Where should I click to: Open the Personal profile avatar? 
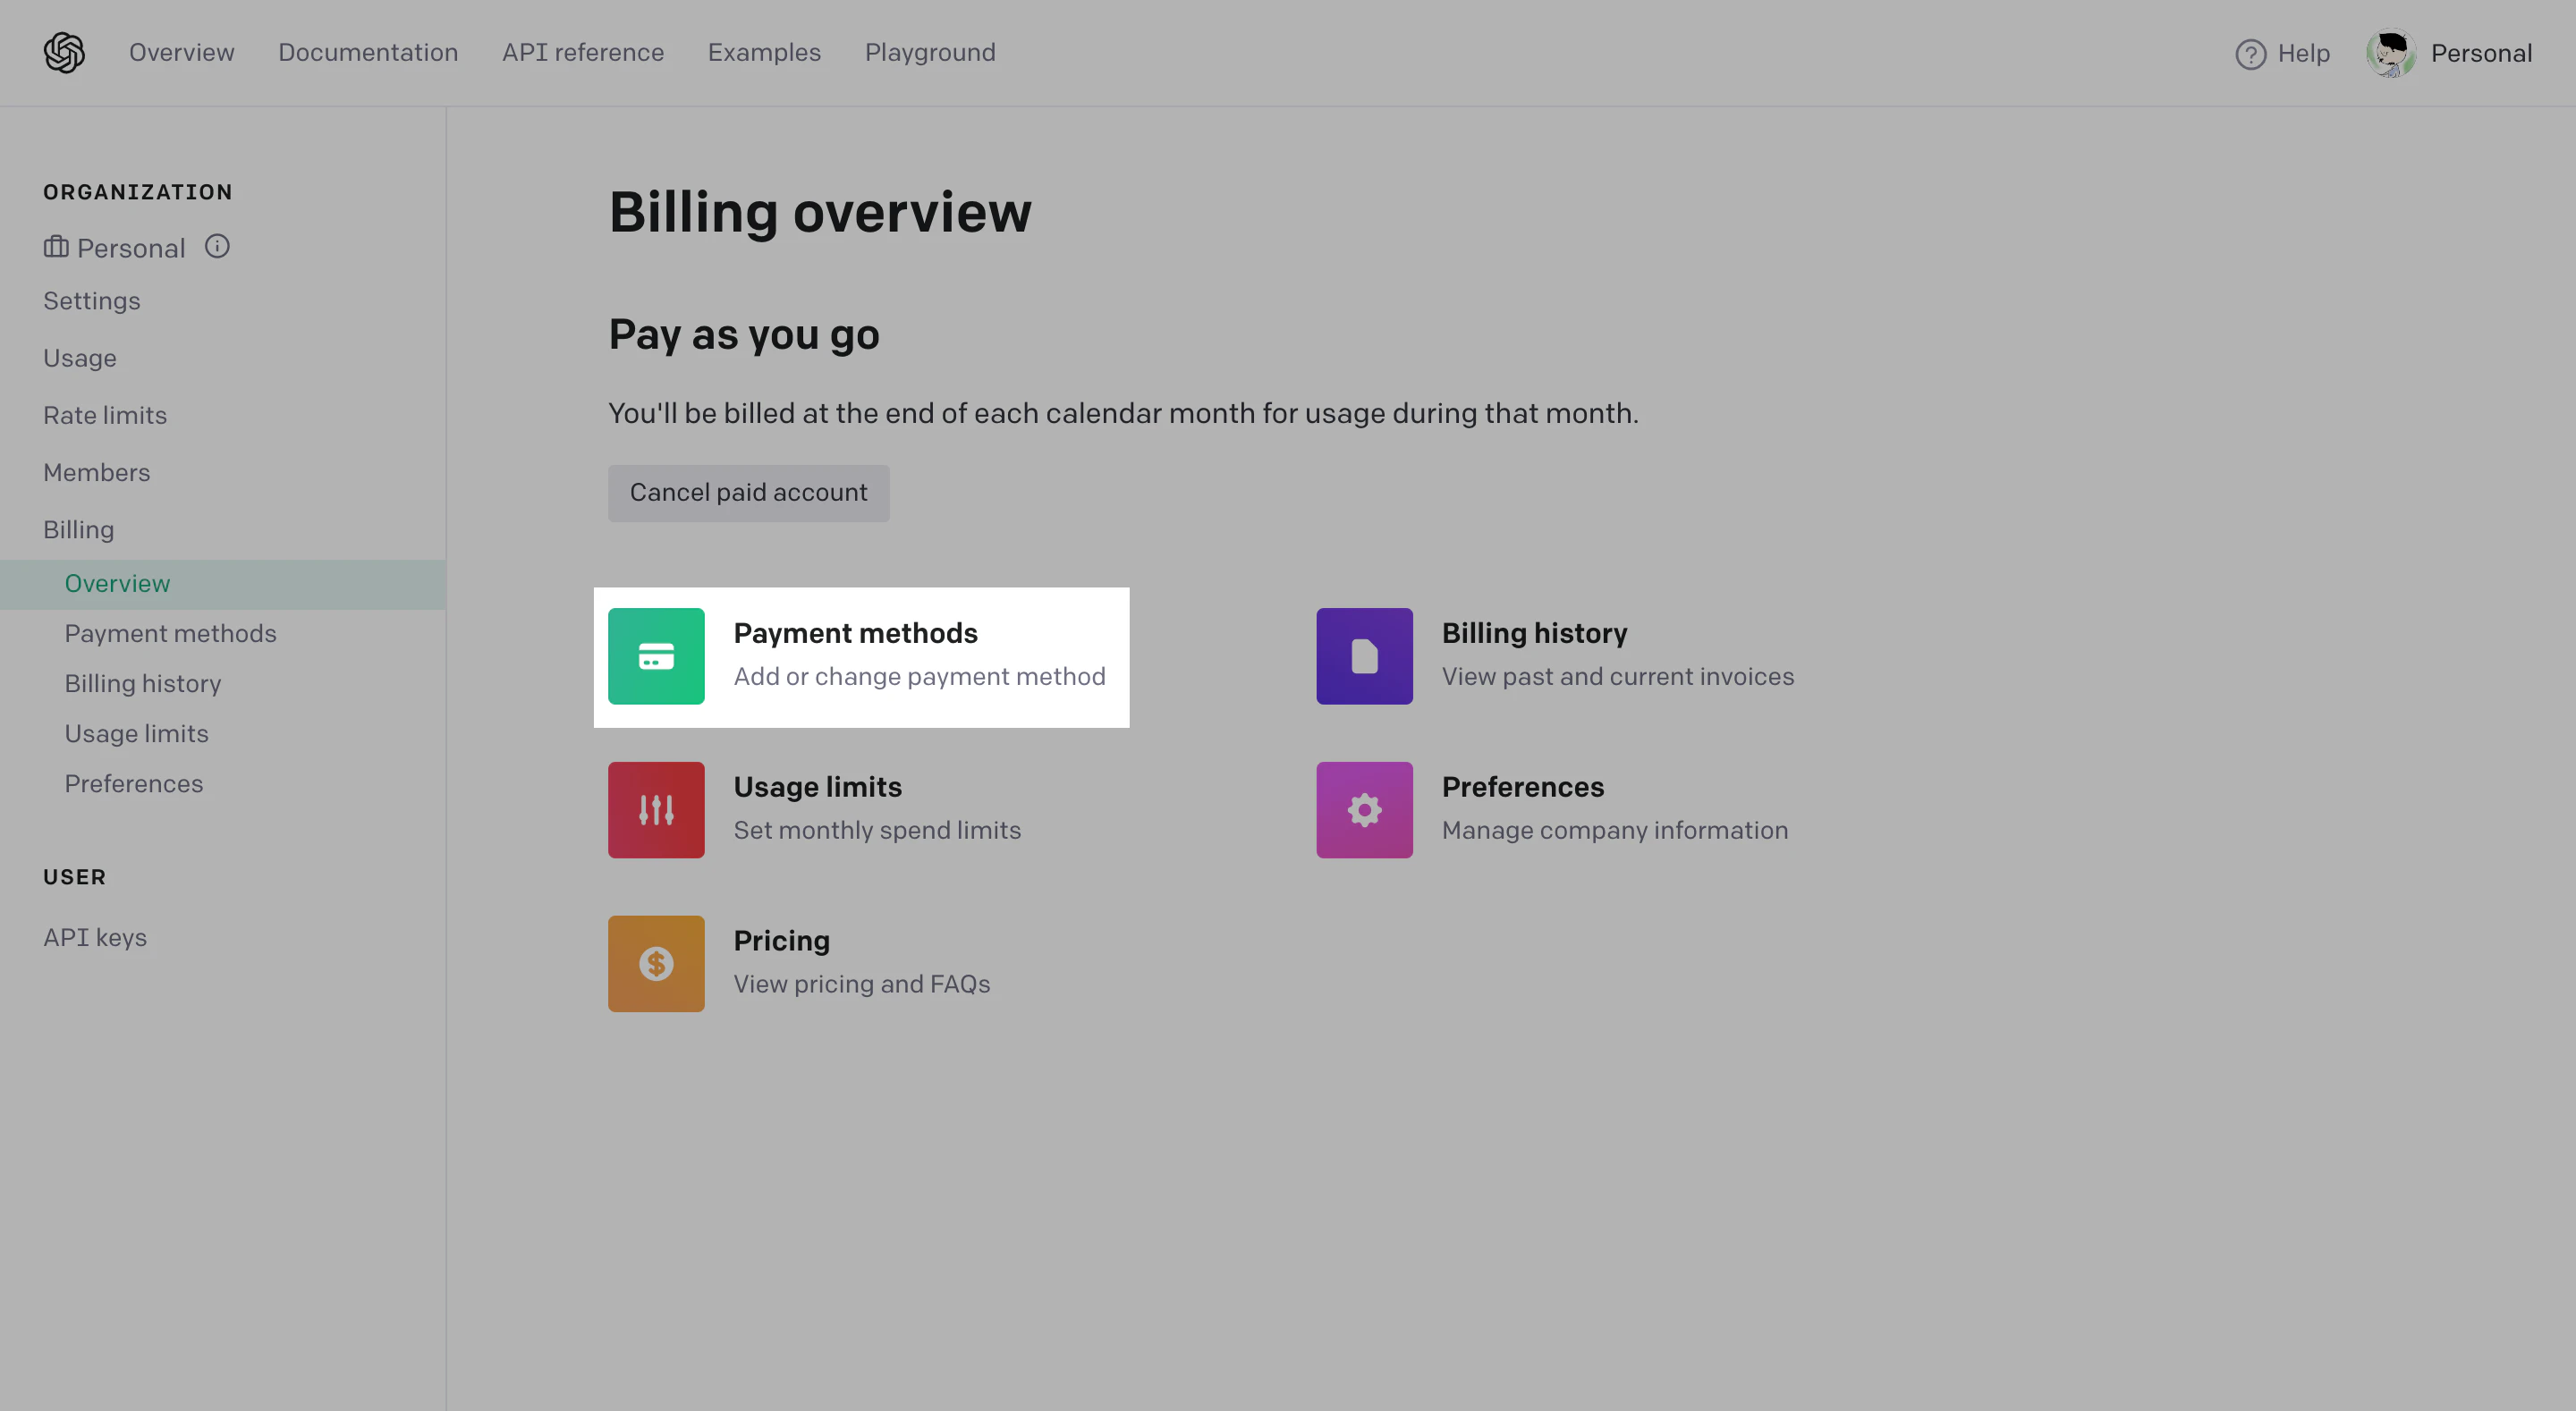tap(2391, 54)
